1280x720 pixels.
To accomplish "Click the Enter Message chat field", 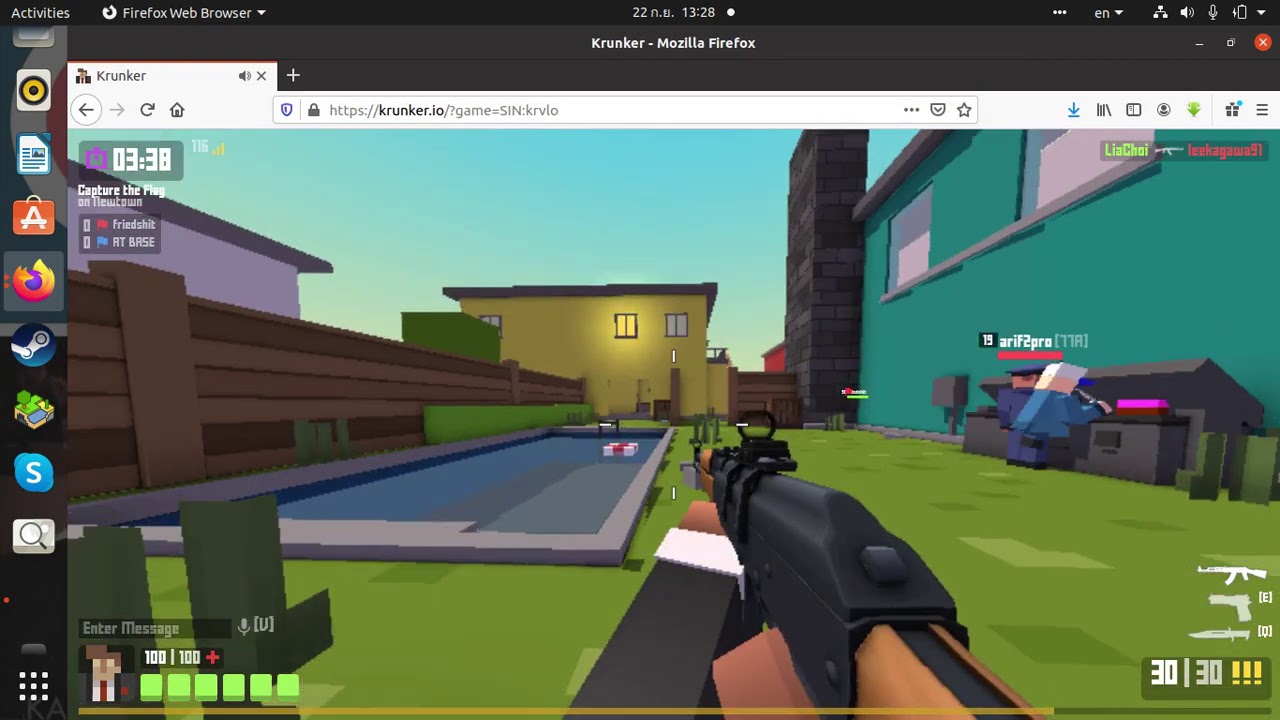I will tap(155, 628).
